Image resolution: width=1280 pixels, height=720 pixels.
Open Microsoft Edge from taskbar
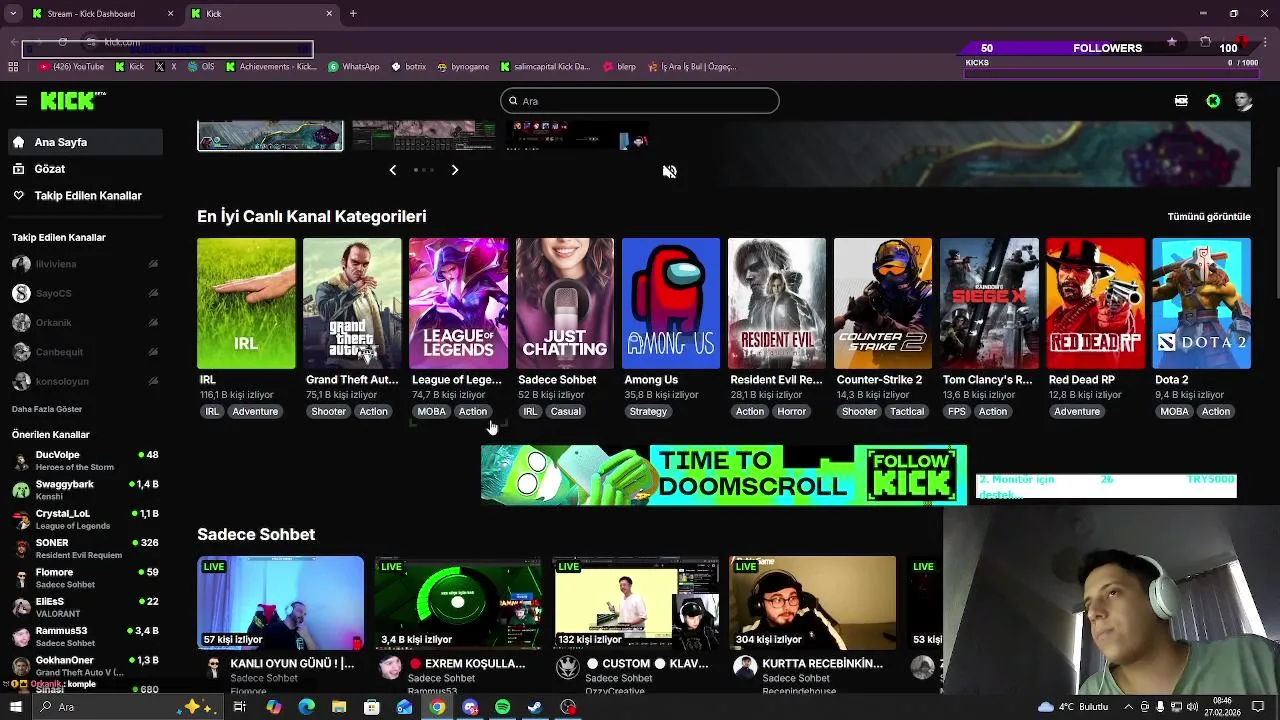pyautogui.click(x=306, y=707)
